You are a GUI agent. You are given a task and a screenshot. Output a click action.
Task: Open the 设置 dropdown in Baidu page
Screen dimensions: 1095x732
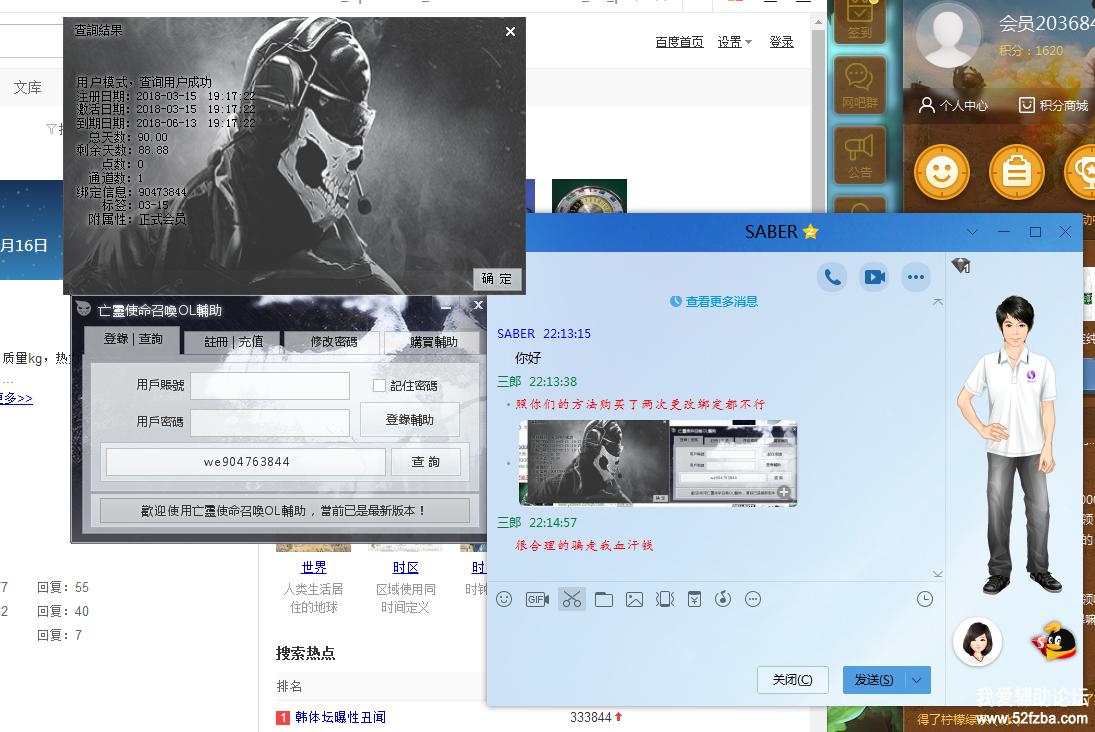click(735, 42)
